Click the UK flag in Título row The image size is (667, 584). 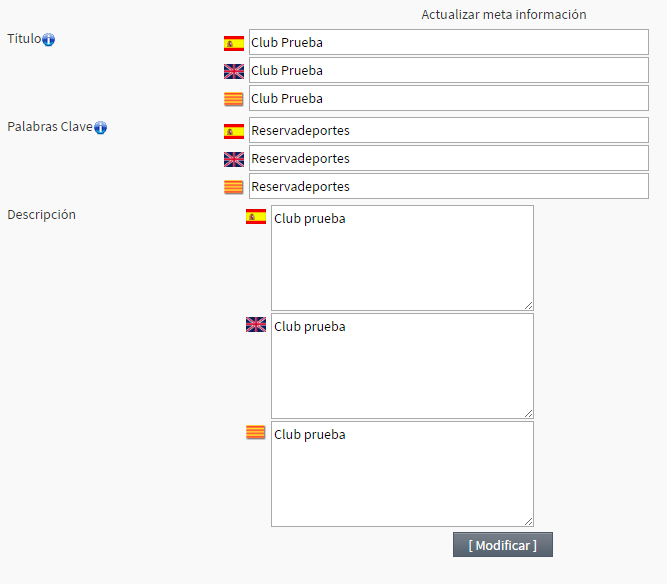tap(234, 71)
